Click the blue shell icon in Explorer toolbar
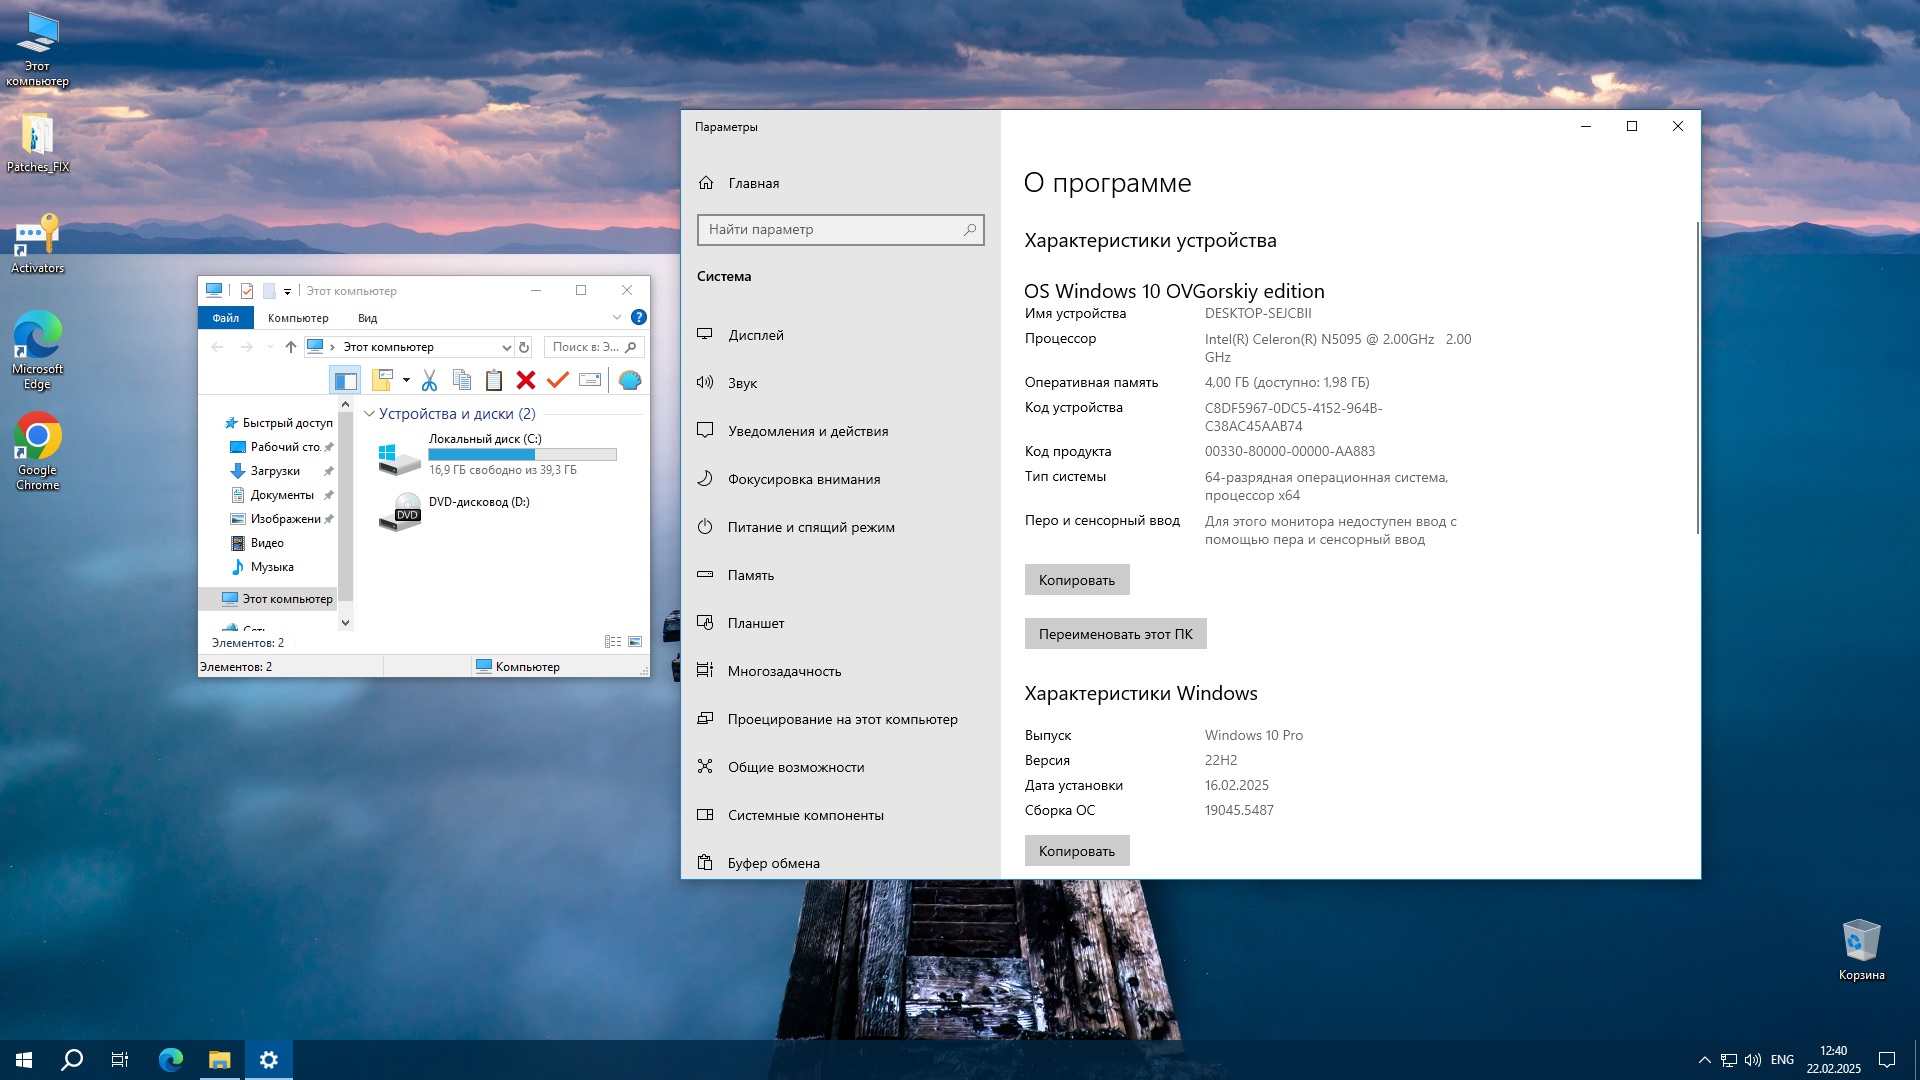This screenshot has height=1080, width=1920. (x=630, y=380)
